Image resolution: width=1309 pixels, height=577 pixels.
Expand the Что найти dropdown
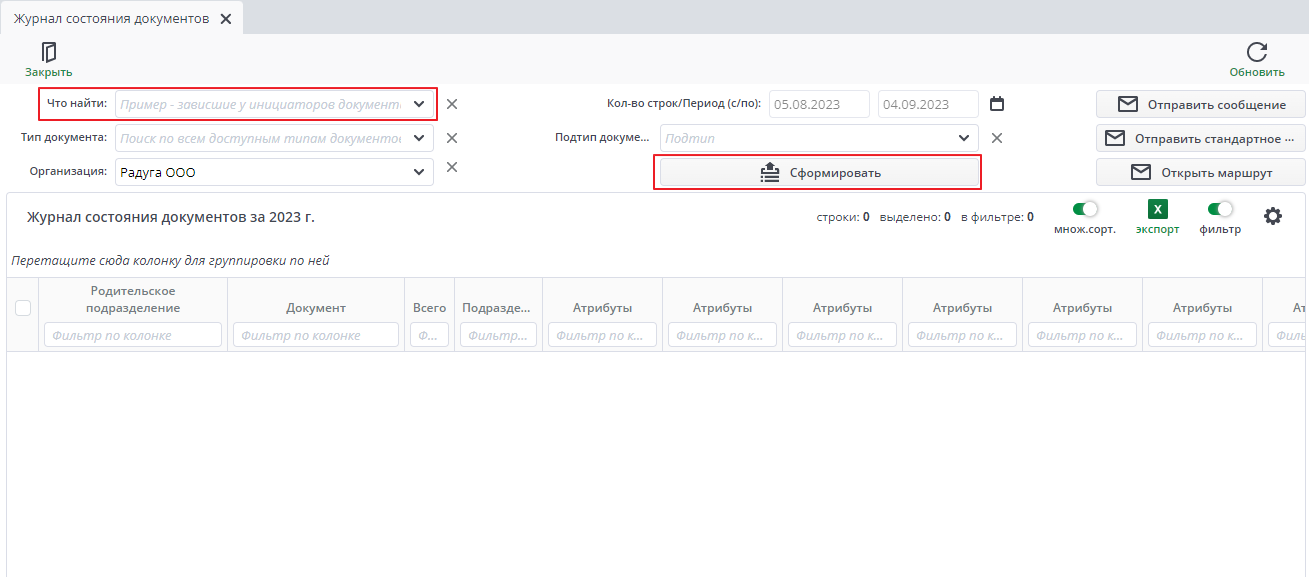pos(419,104)
